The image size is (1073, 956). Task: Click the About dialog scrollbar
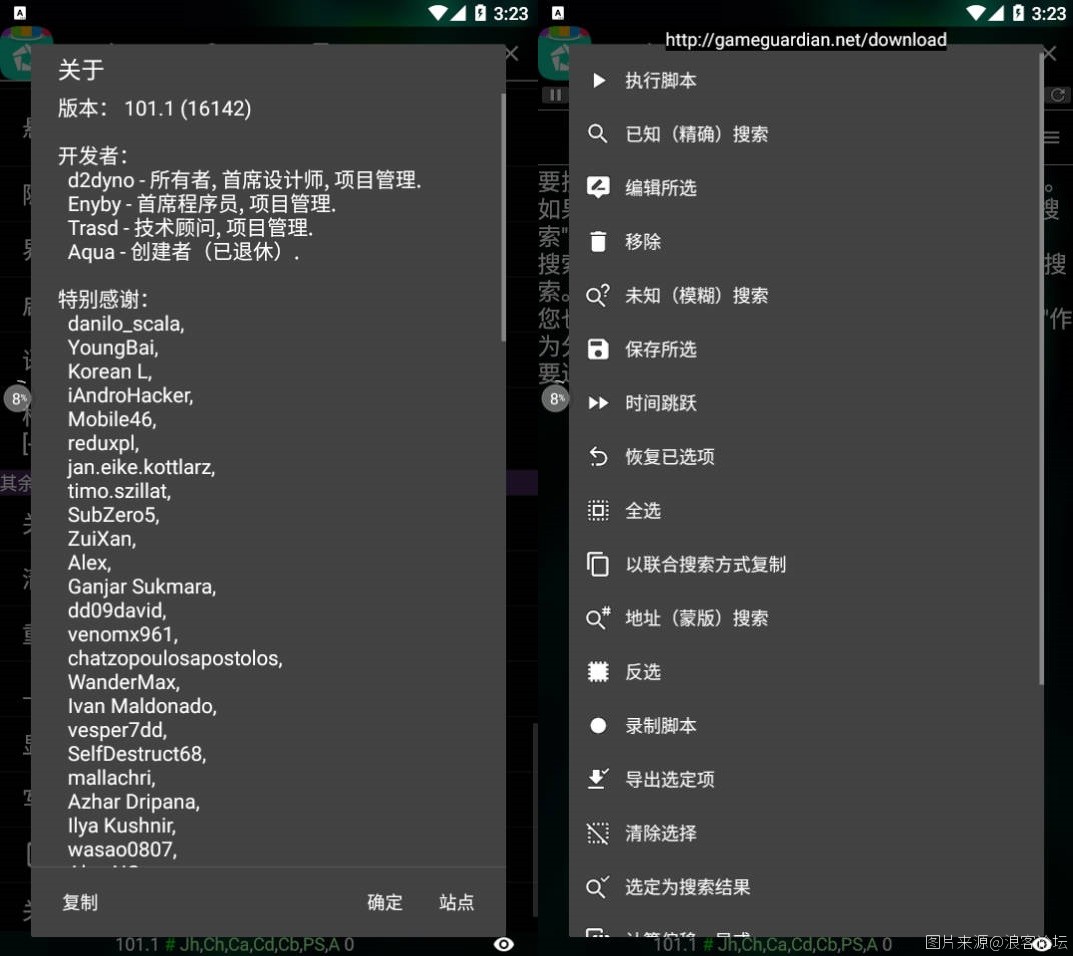click(503, 218)
